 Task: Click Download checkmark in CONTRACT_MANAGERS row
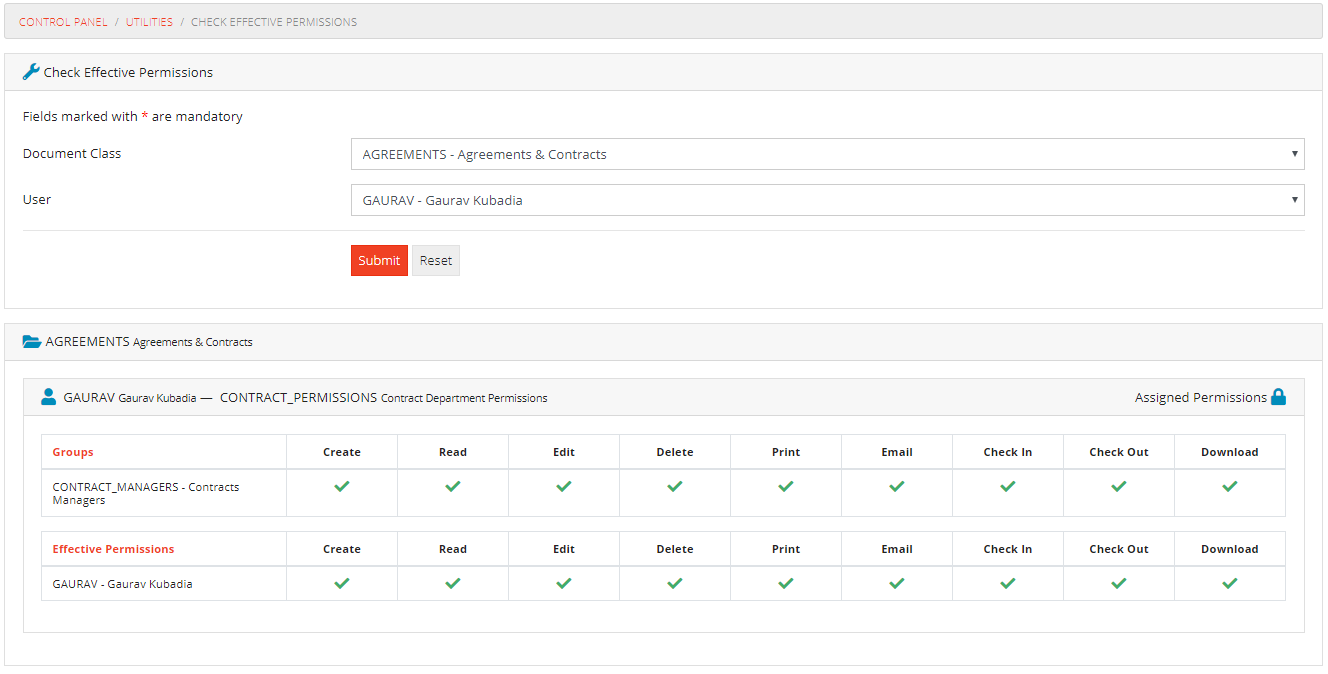(1230, 486)
